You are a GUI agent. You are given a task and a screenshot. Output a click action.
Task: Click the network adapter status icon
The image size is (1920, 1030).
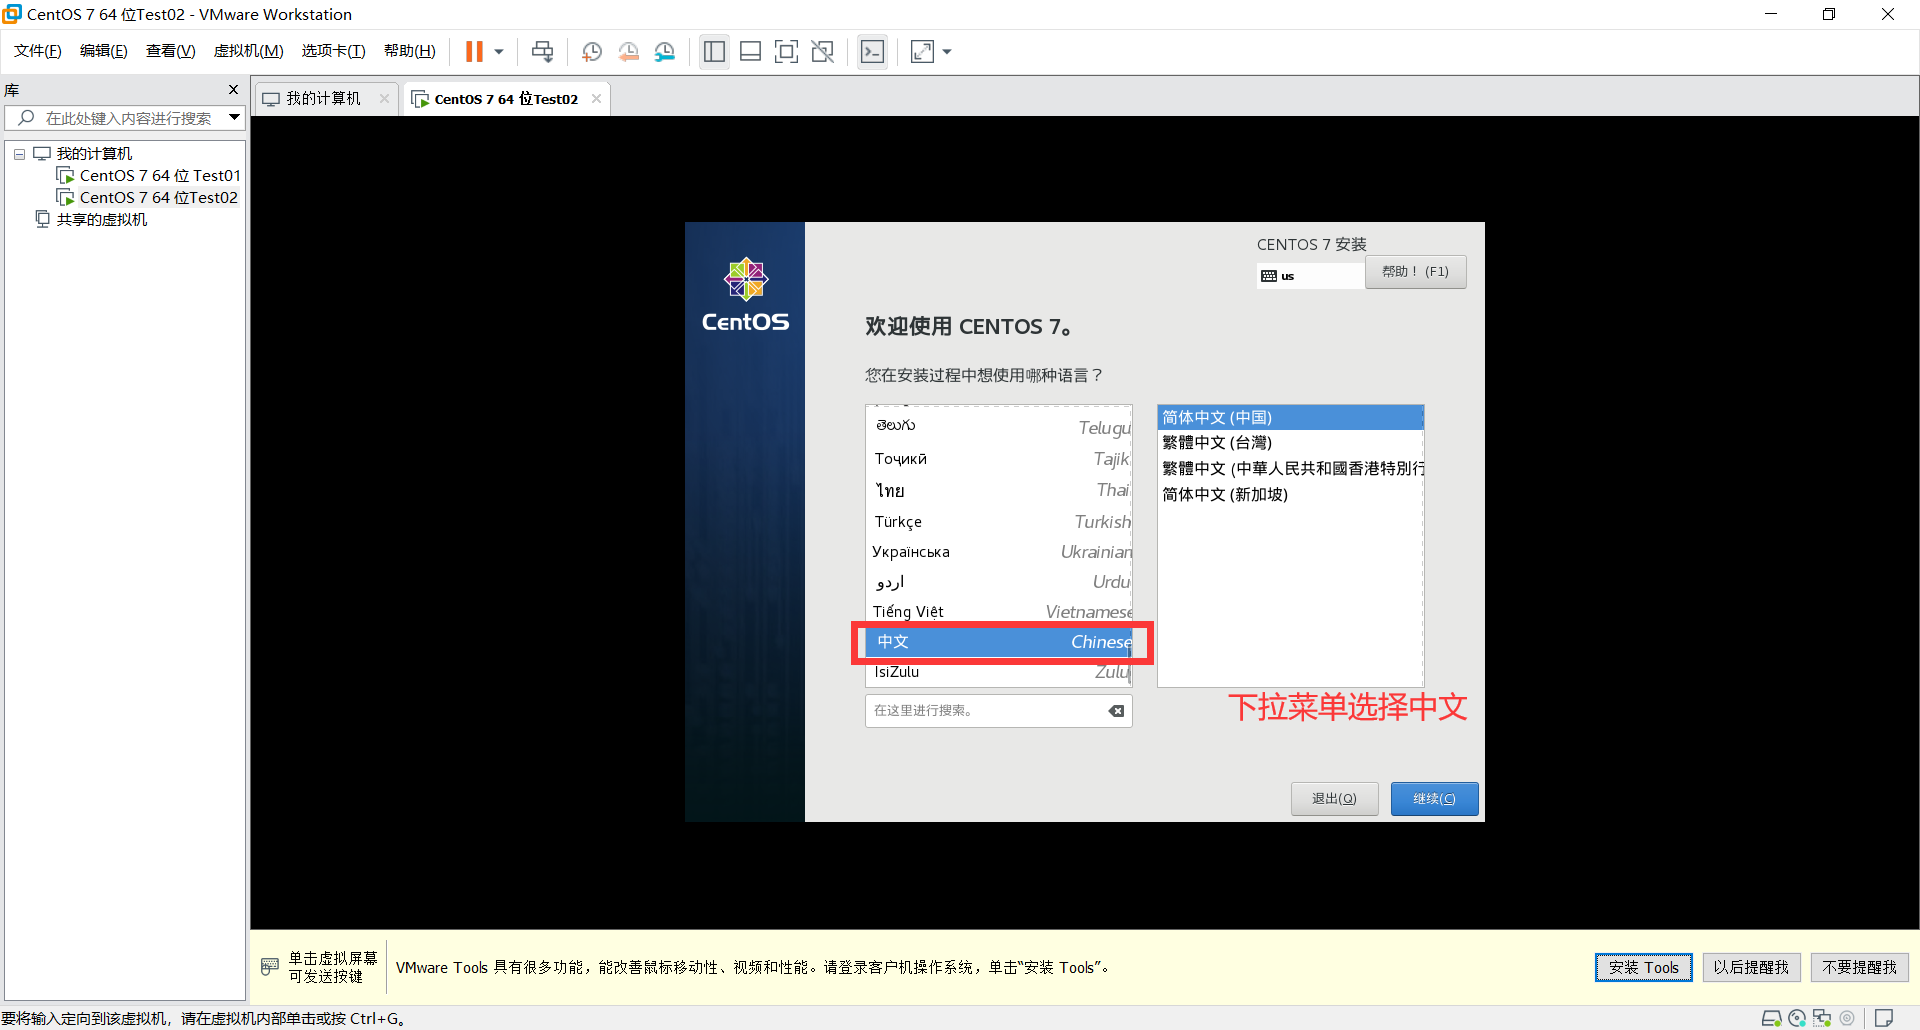tap(1822, 1018)
